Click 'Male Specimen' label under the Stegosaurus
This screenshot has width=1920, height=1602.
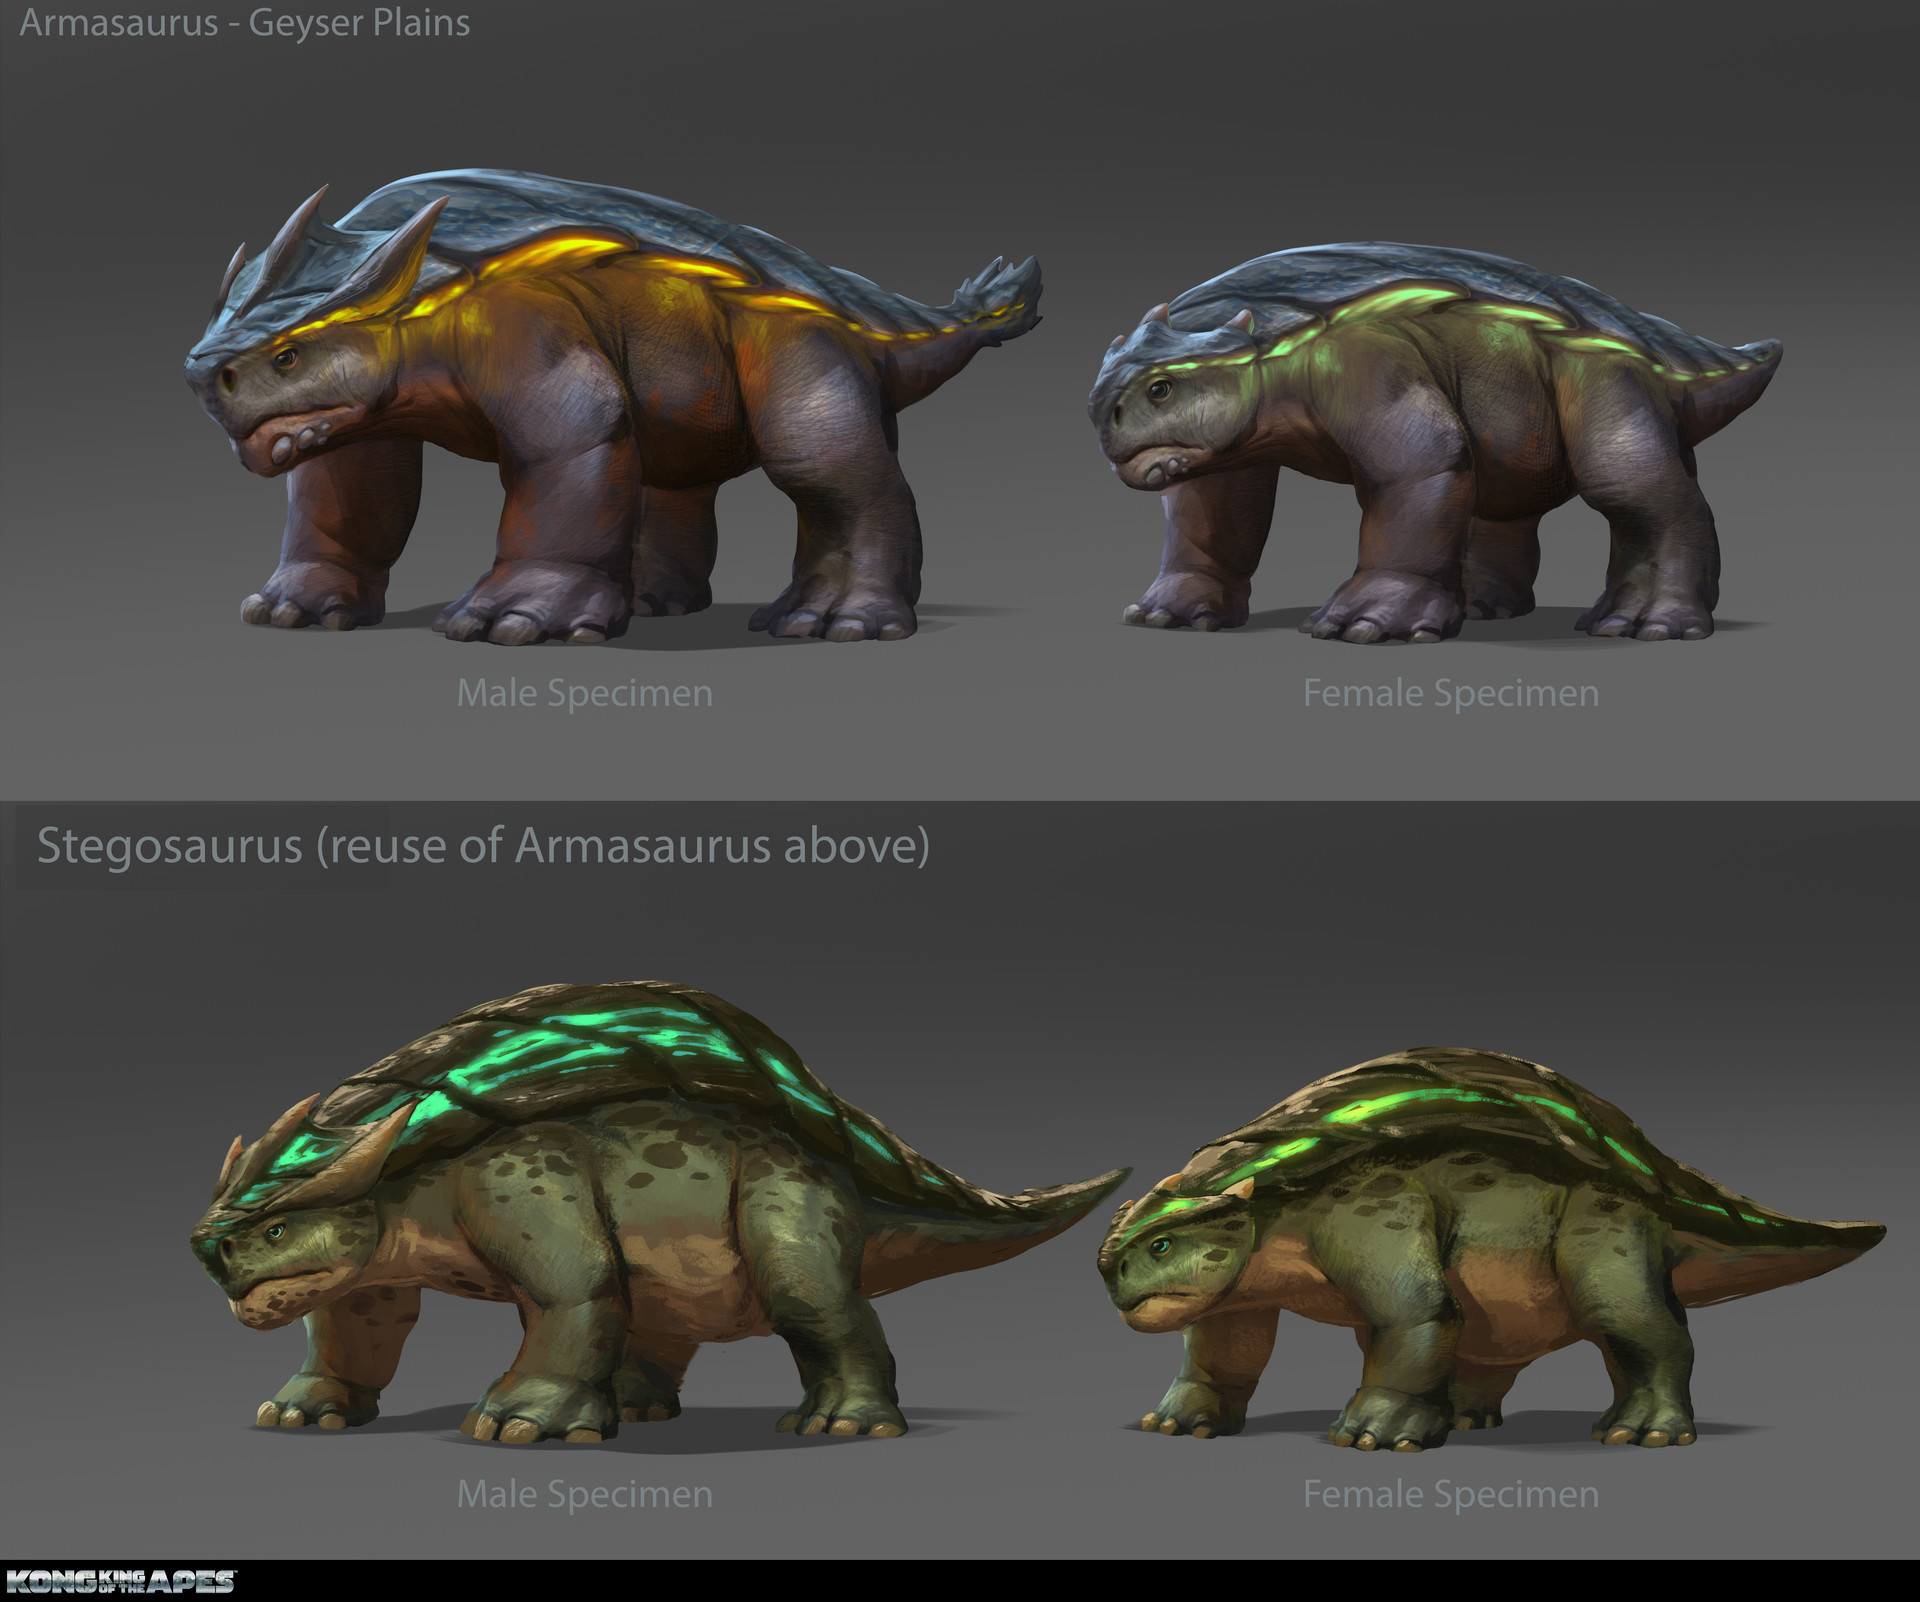click(x=584, y=1494)
